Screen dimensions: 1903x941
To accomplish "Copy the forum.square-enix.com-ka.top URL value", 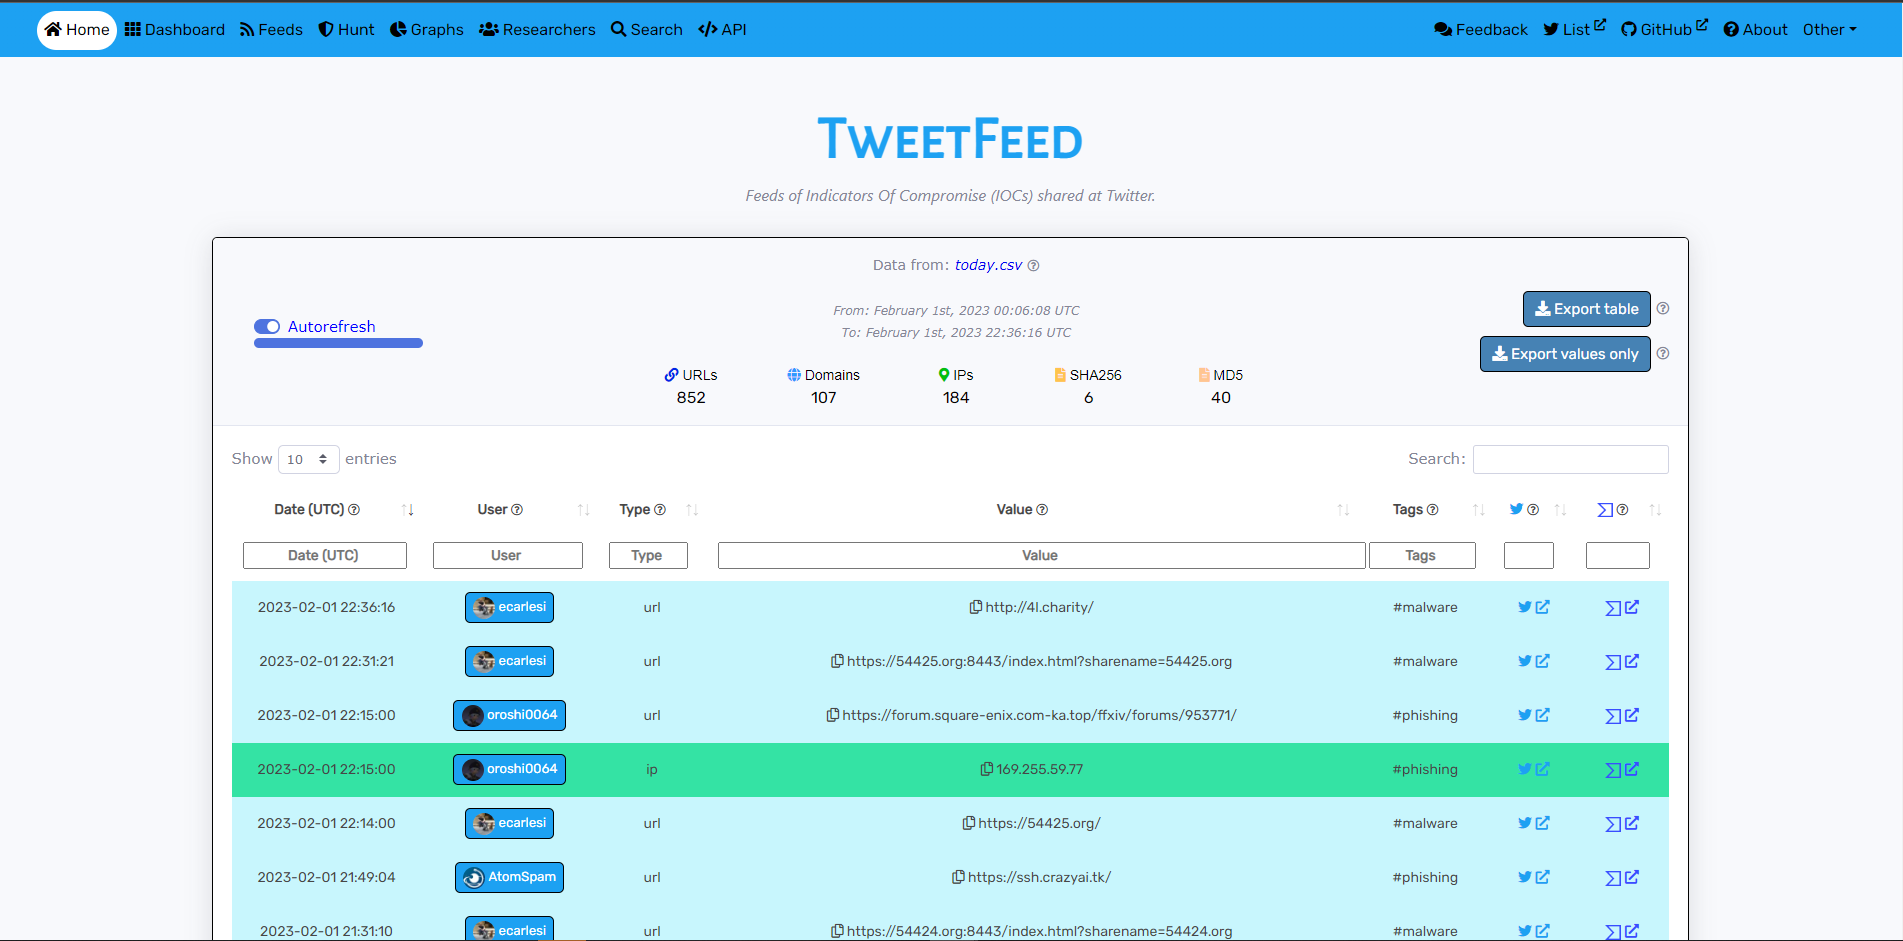I will tap(833, 715).
